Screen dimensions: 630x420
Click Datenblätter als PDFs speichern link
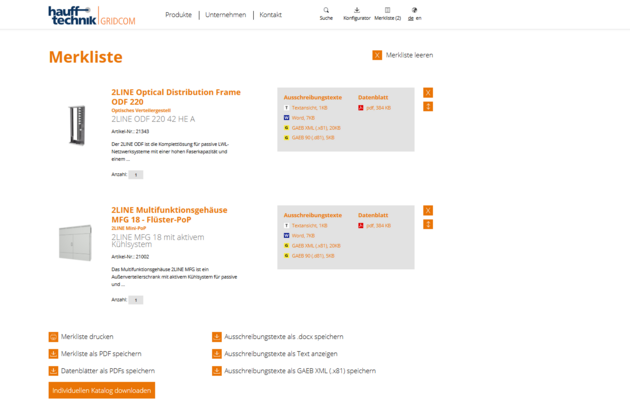click(108, 371)
